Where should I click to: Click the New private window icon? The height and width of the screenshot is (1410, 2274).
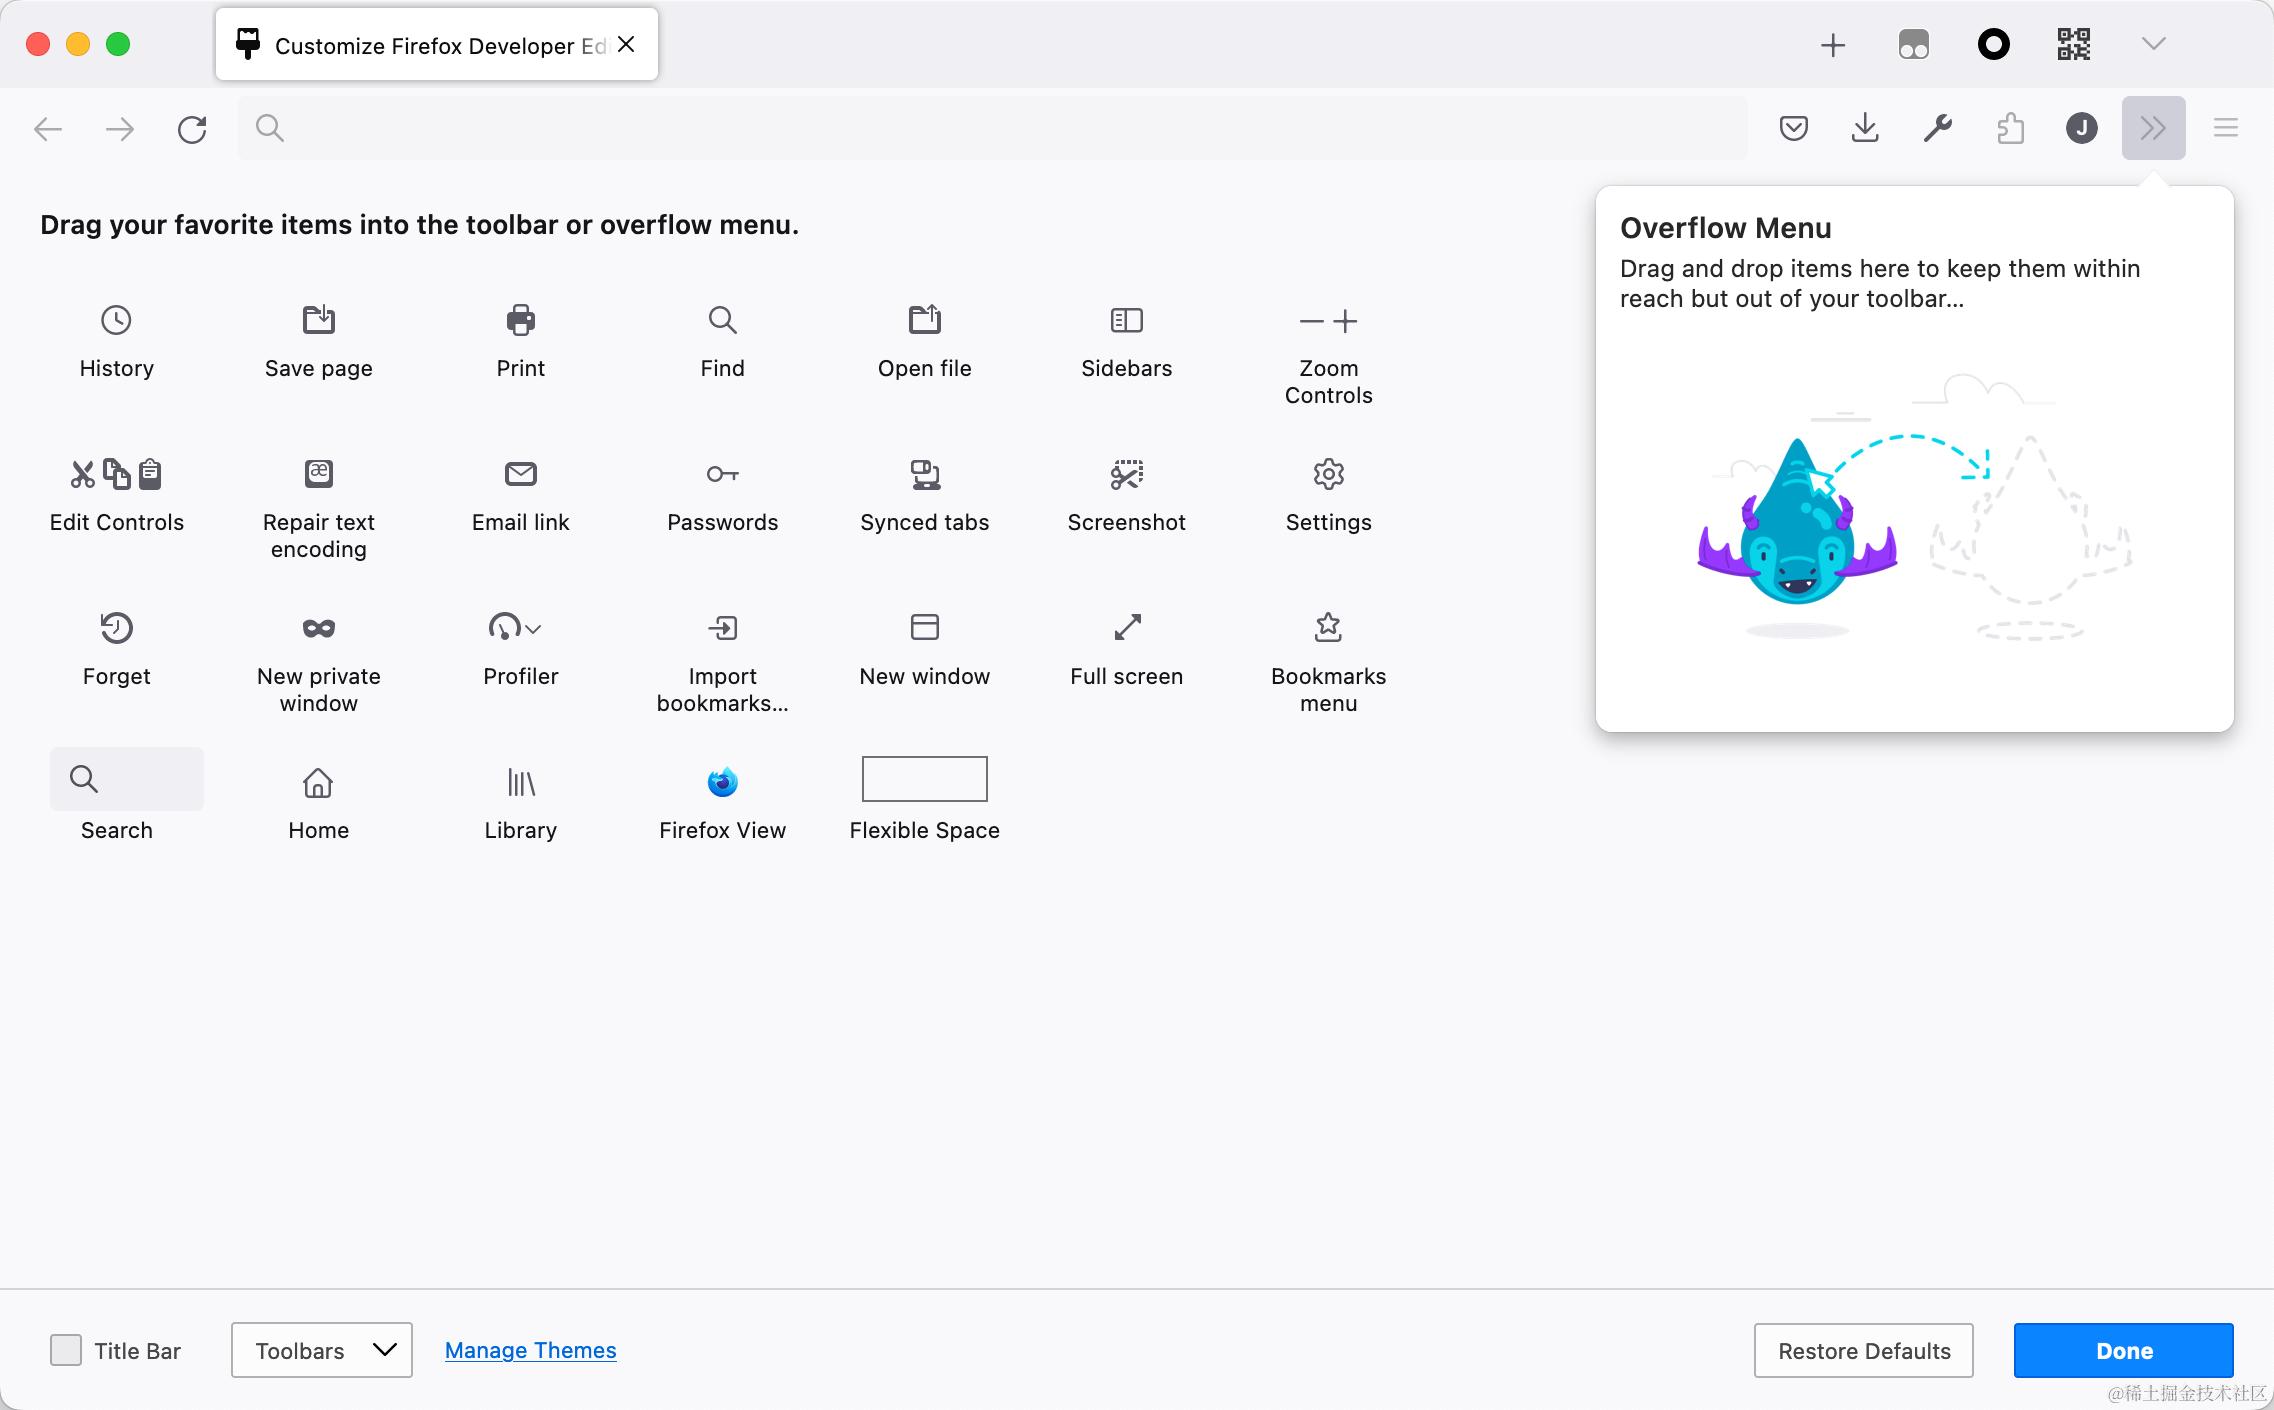pyautogui.click(x=318, y=628)
